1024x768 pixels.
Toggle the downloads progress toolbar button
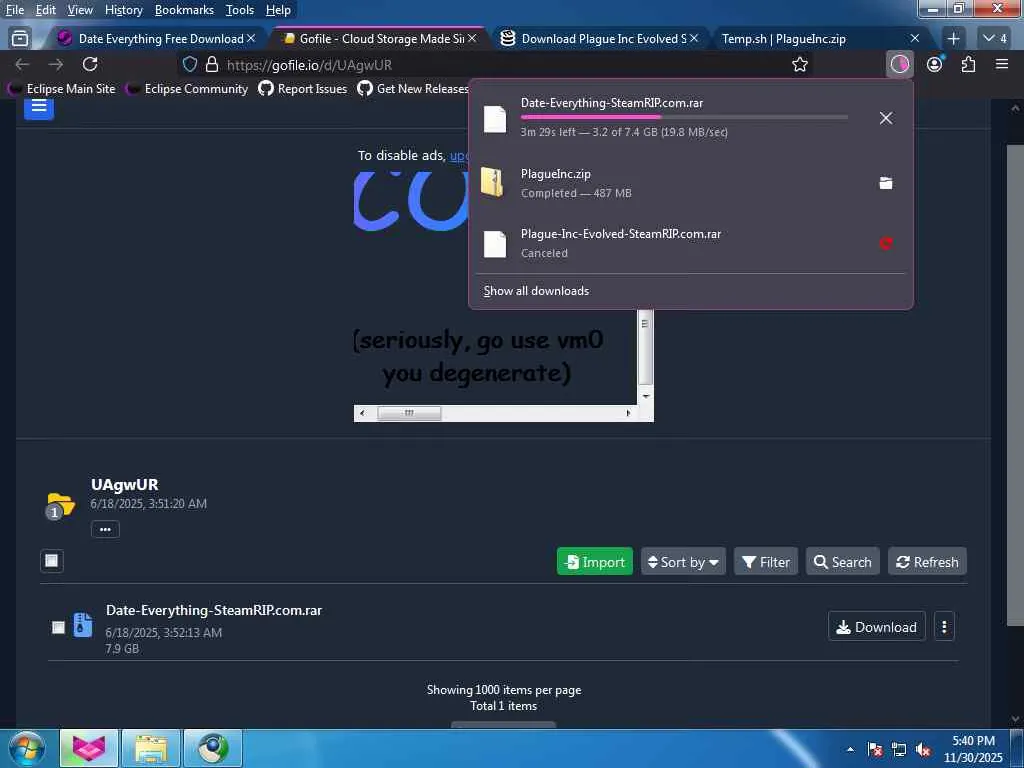[x=899, y=64]
